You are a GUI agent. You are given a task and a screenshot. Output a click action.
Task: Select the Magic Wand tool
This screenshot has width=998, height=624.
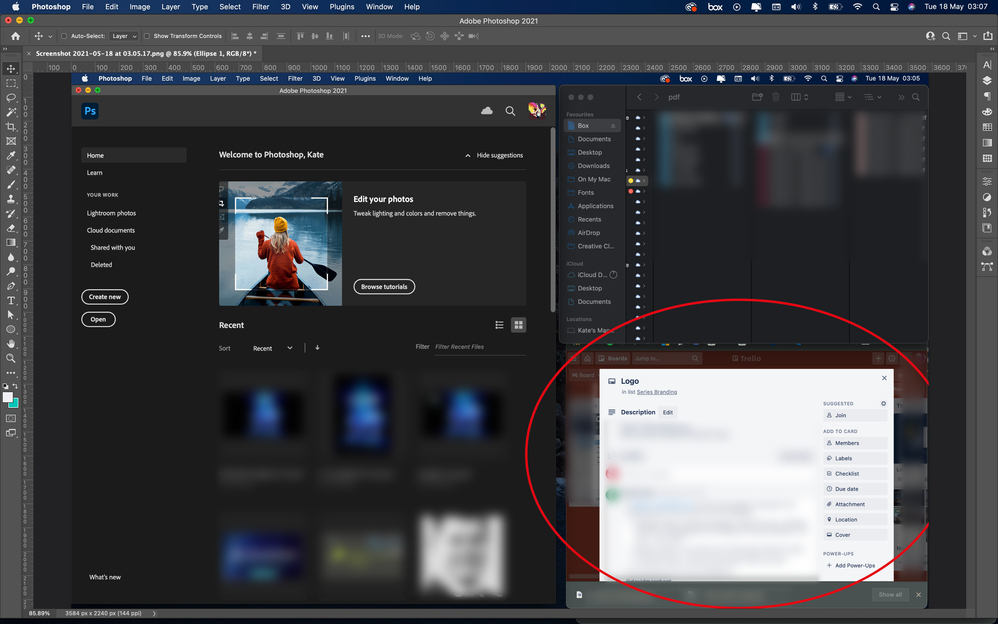(11, 112)
